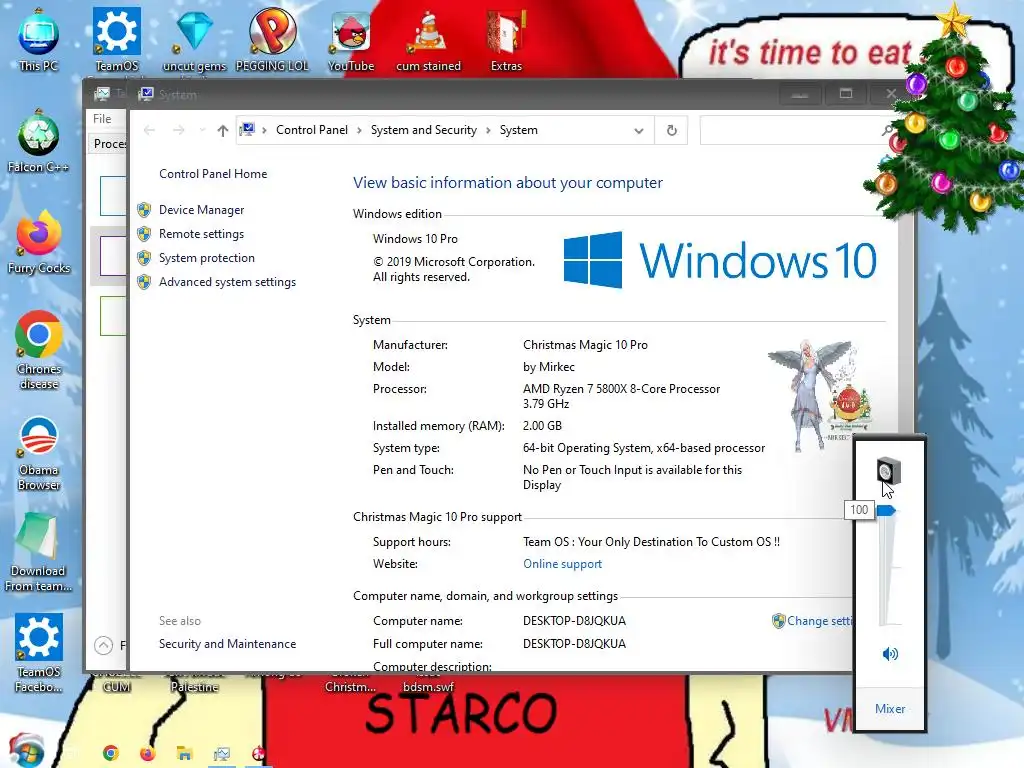Click the 2.00 GB installed memory value
This screenshot has height=768, width=1024.
click(542, 426)
